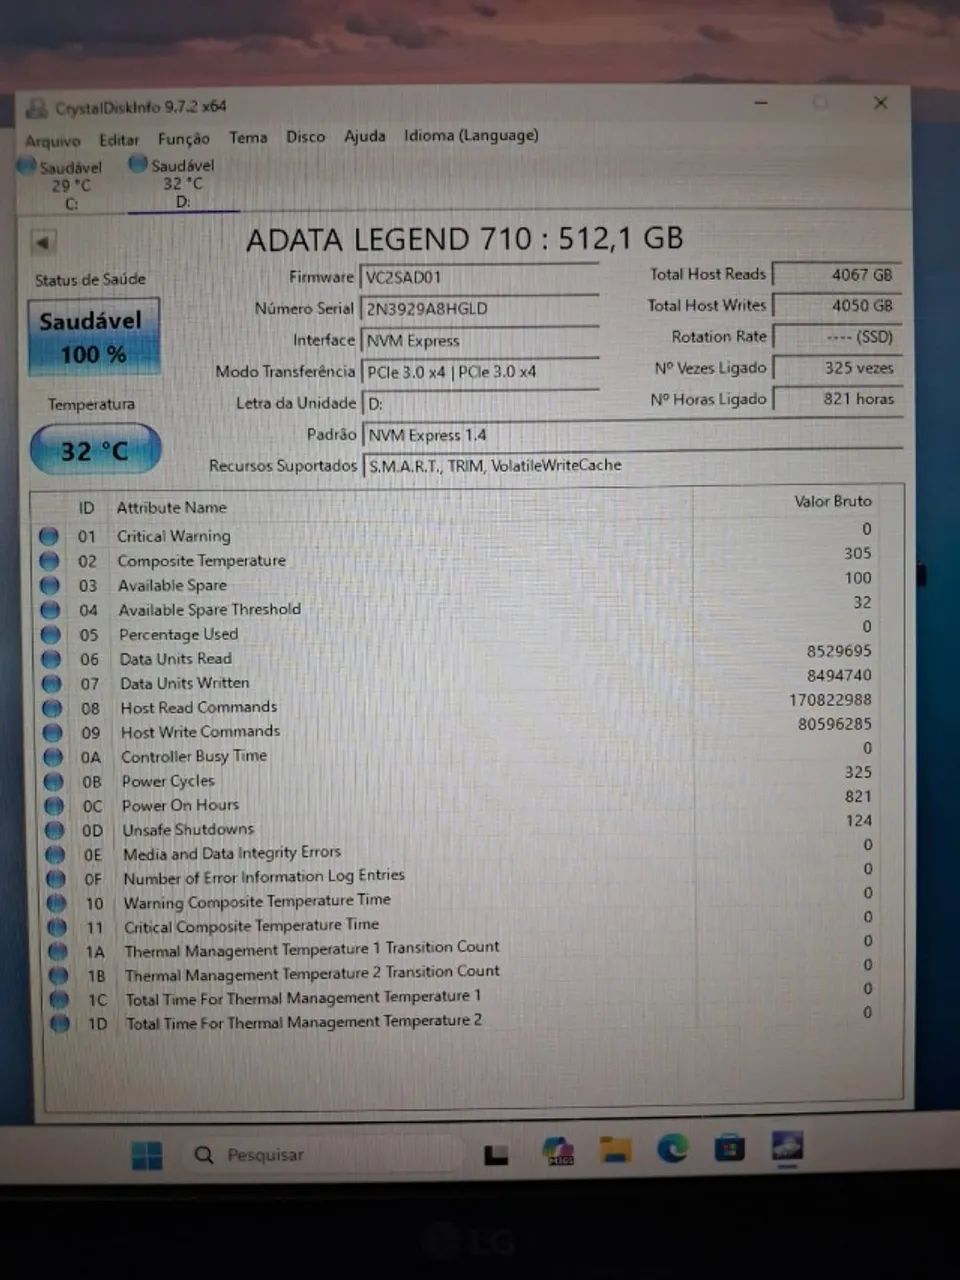
Task: Open the Tema menu
Action: [248, 137]
